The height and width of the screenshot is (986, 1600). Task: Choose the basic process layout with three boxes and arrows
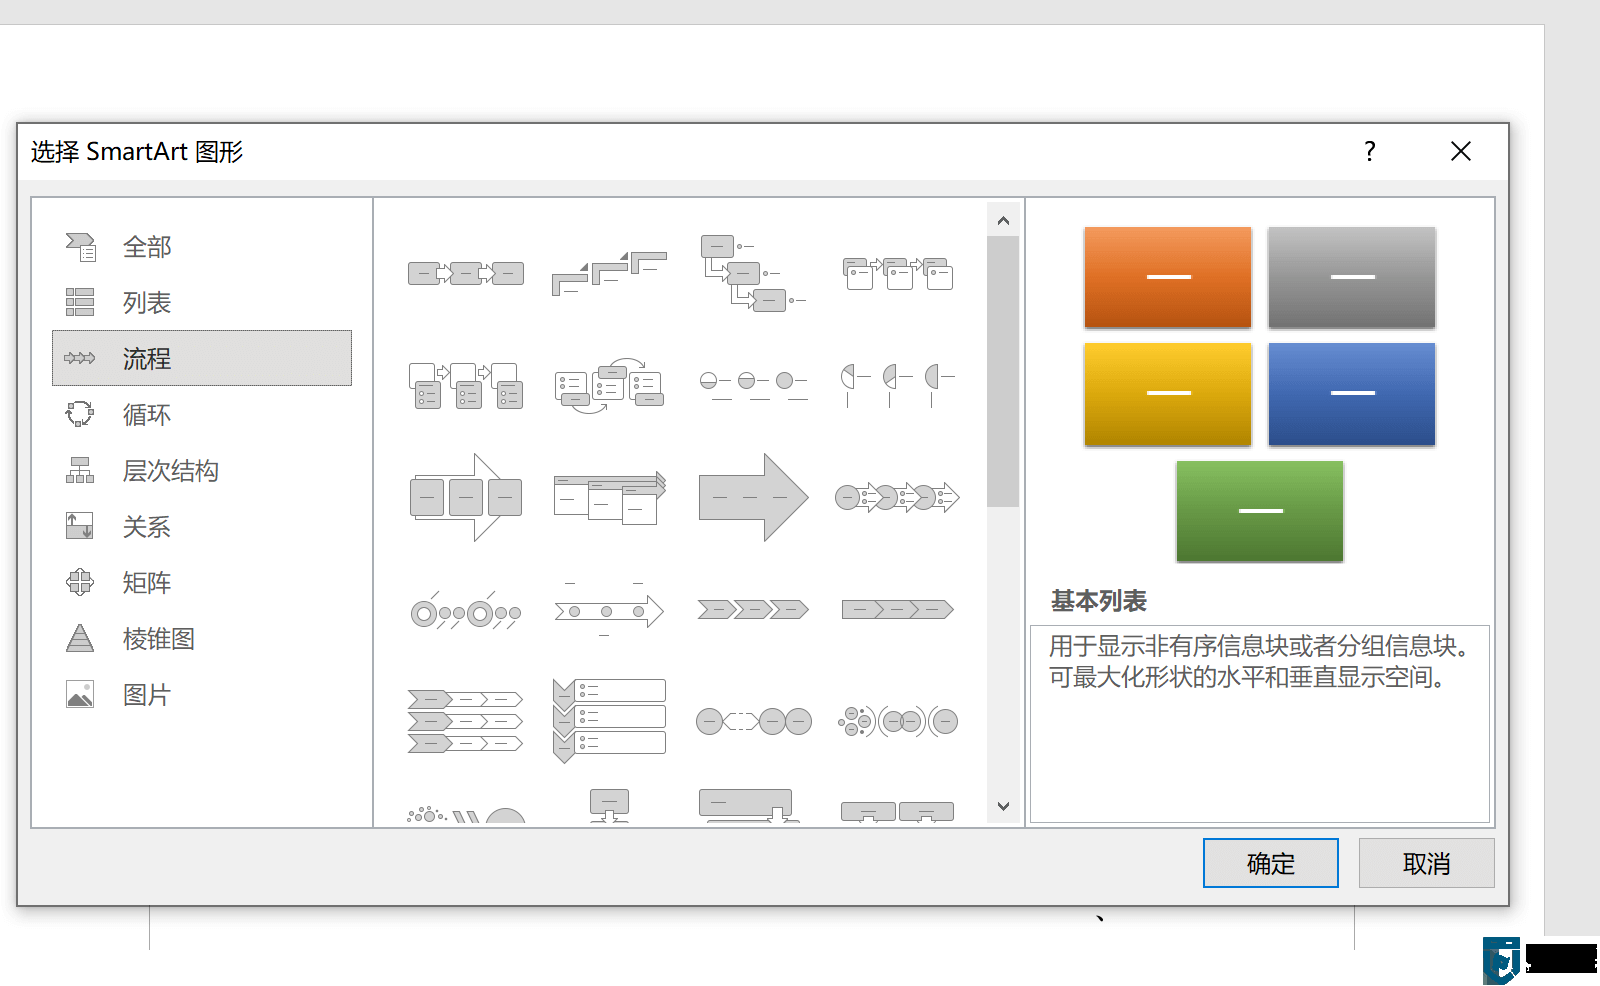point(466,273)
